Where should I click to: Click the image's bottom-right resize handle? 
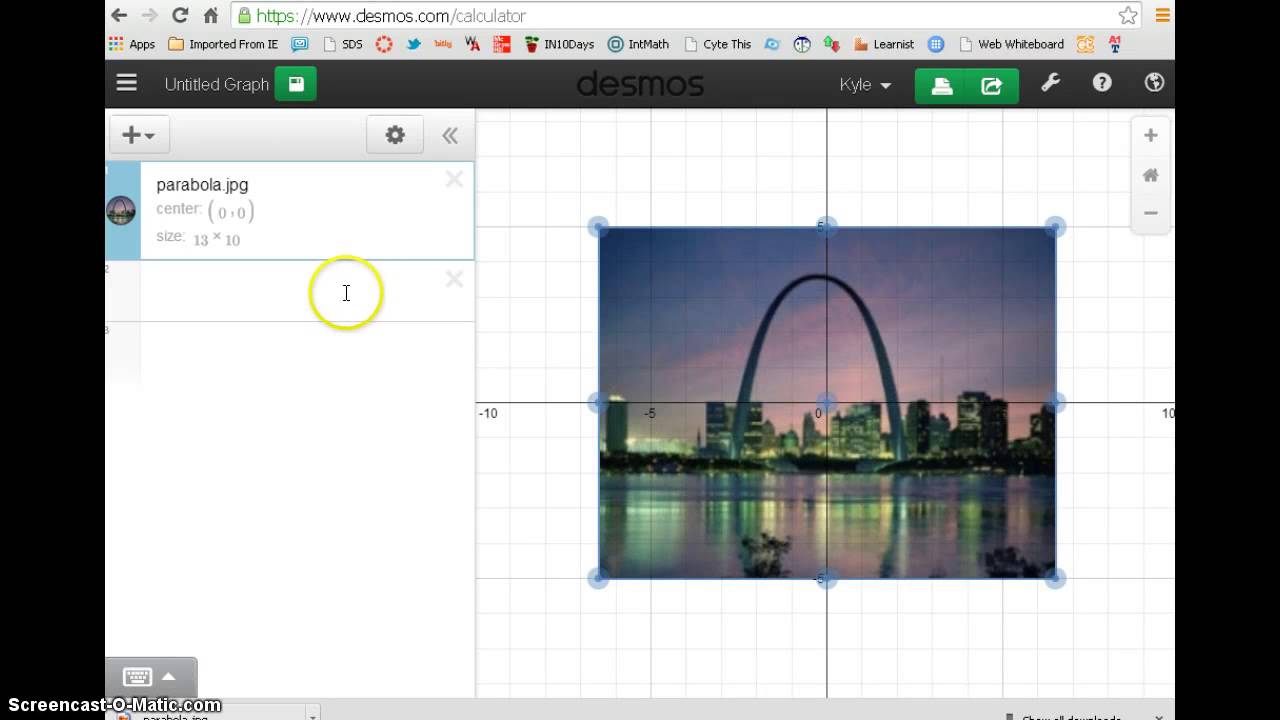1056,578
